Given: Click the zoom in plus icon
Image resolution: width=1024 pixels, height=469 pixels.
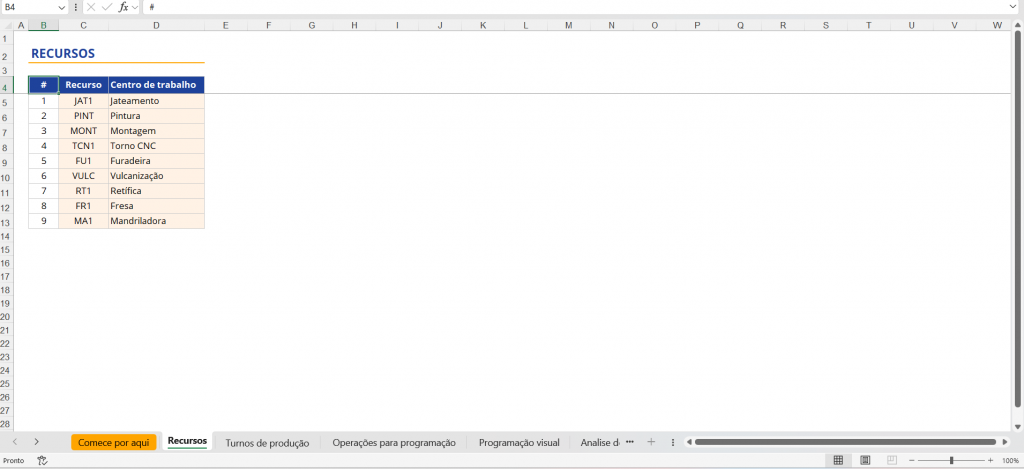Looking at the screenshot, I should [992, 460].
